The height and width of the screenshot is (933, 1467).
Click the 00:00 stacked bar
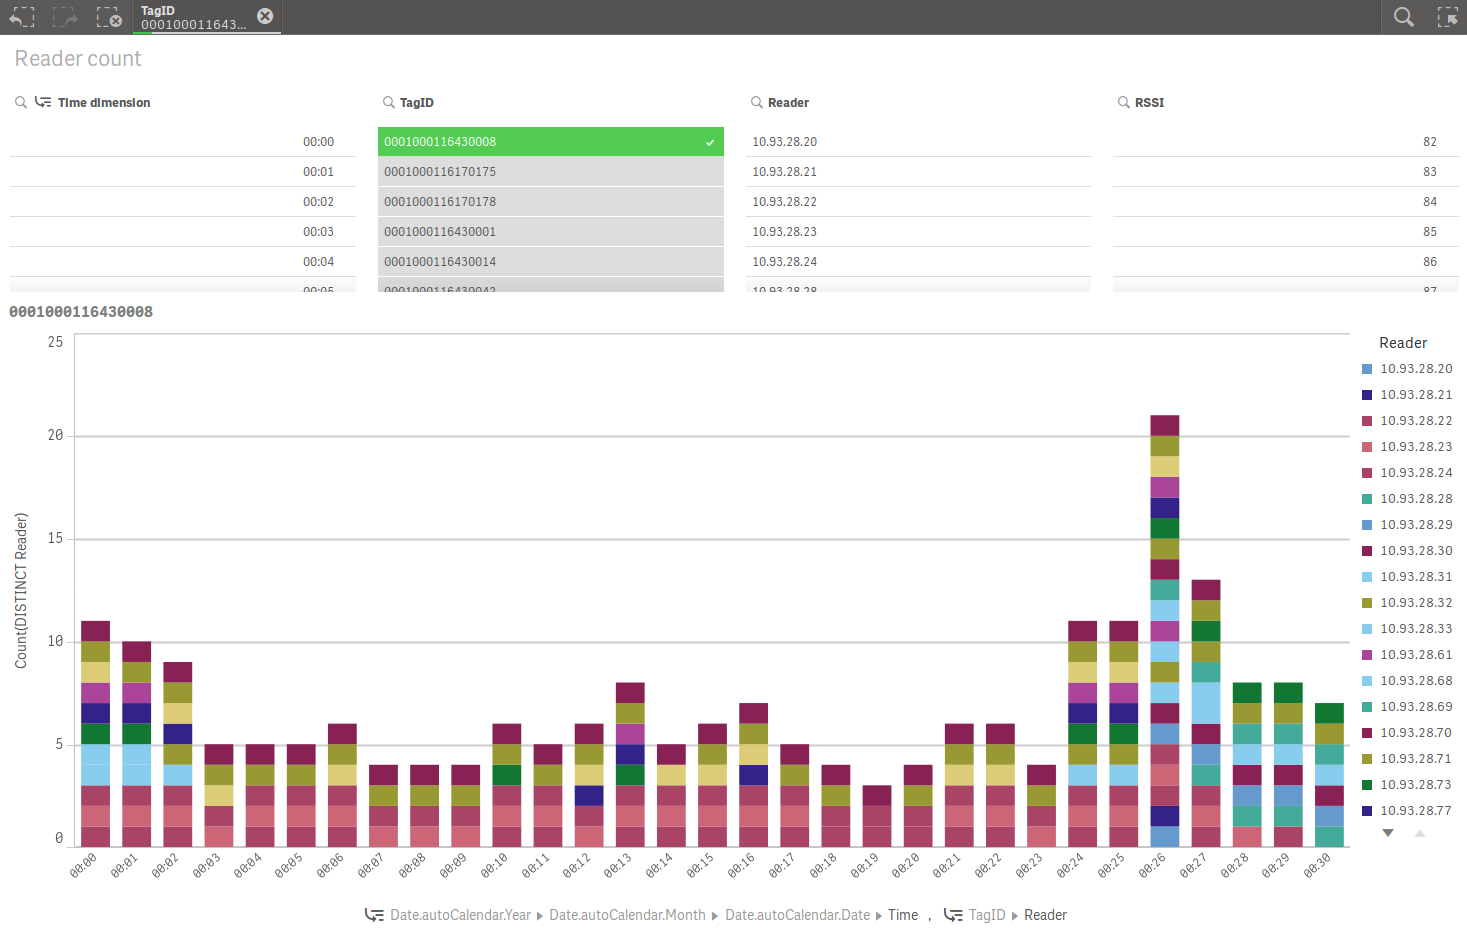(x=95, y=734)
